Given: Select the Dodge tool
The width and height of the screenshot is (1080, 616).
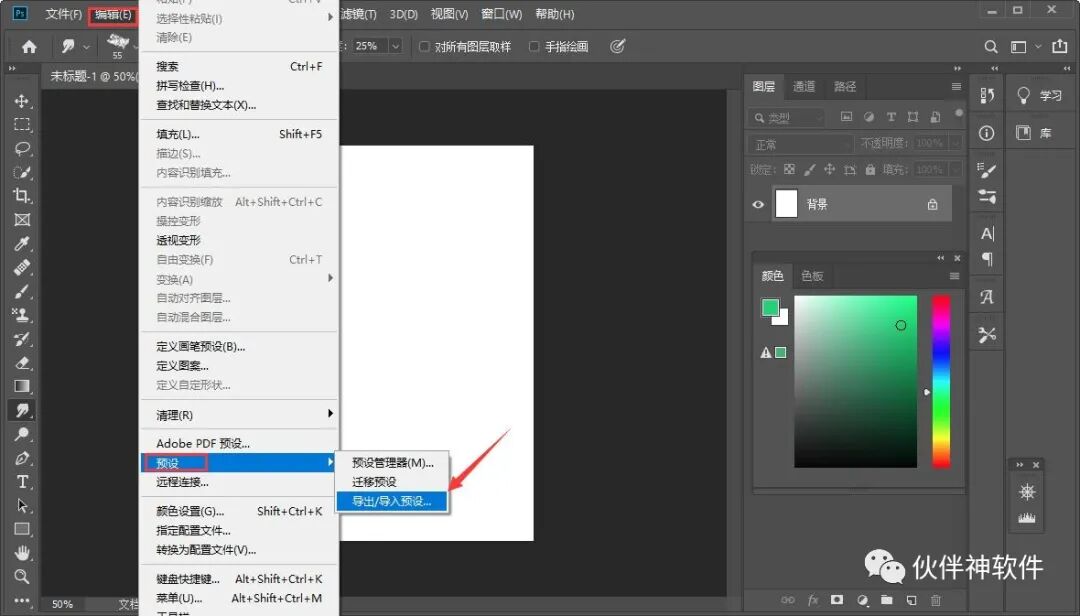Looking at the screenshot, I should click(x=22, y=434).
